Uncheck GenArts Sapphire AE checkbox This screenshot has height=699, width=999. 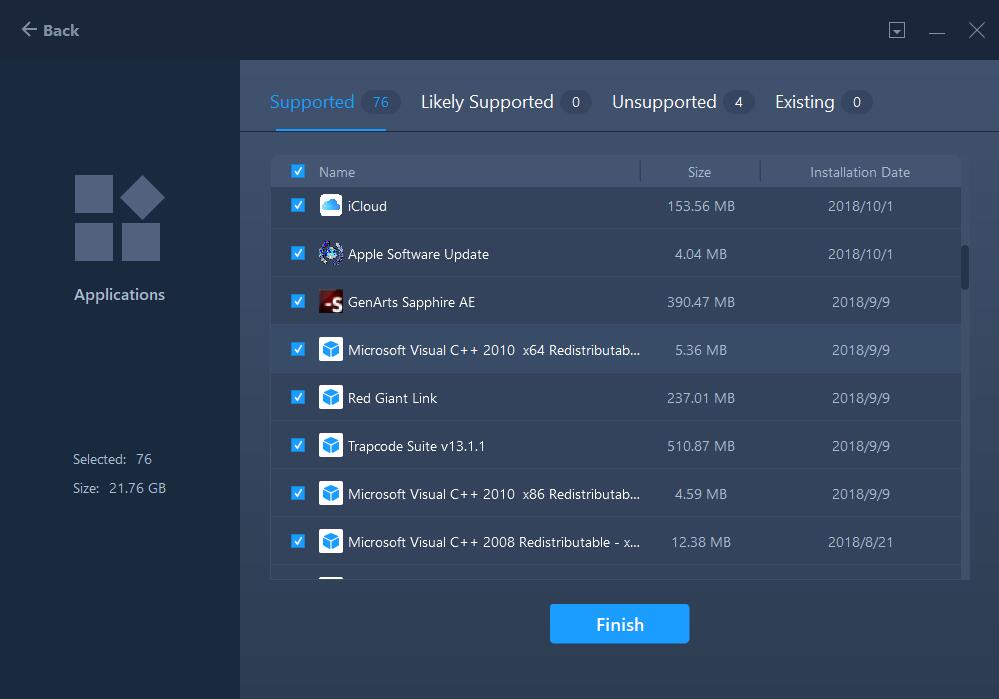298,301
